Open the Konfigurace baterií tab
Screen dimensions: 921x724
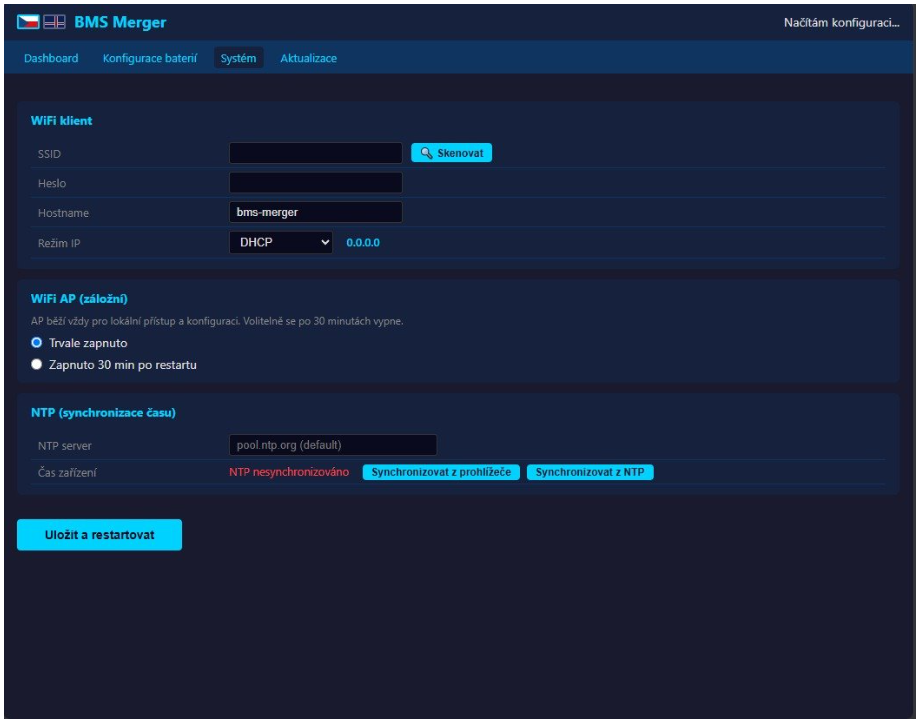pyautogui.click(x=150, y=58)
